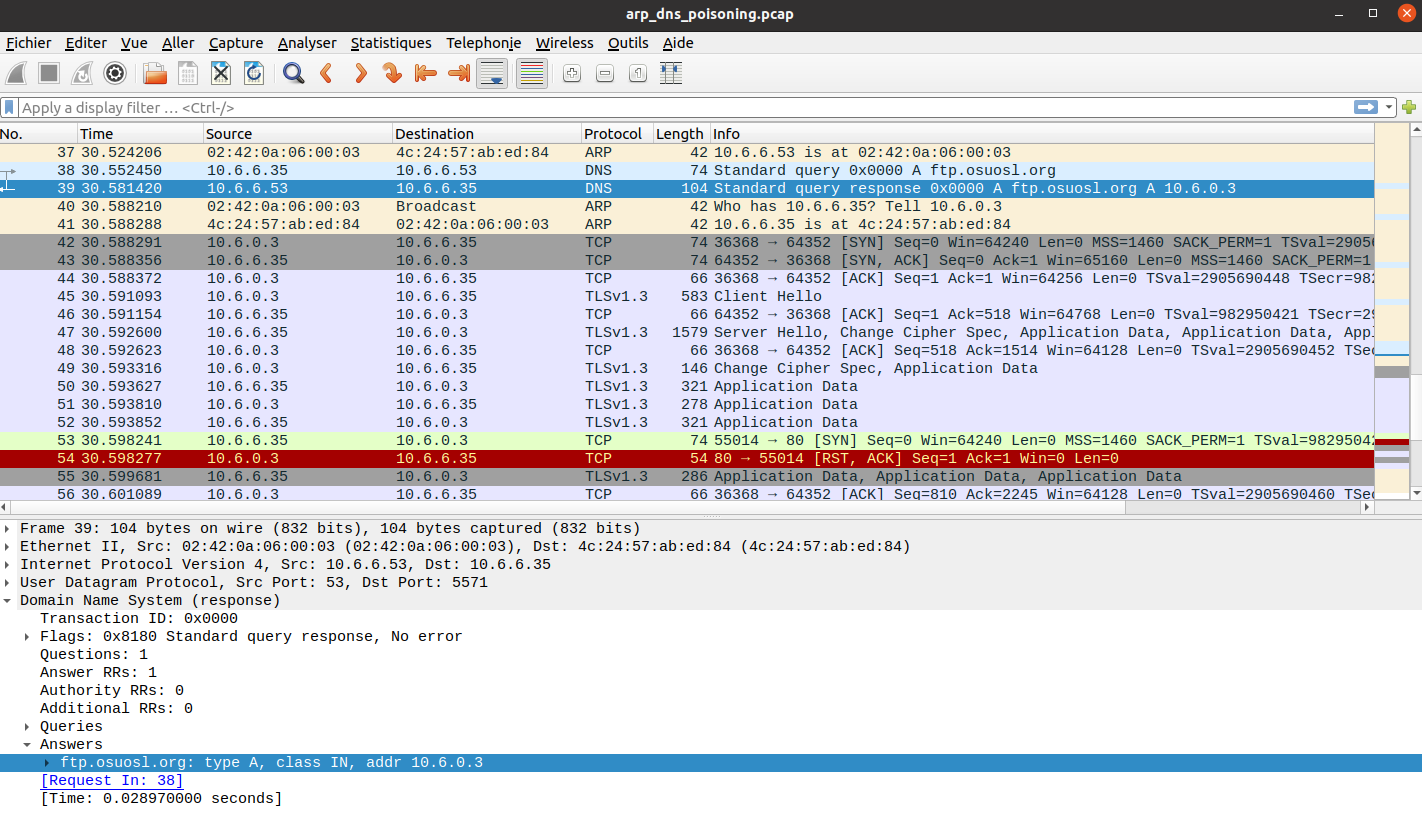Jump to the last packet icon
1422x816 pixels.
(x=458, y=73)
